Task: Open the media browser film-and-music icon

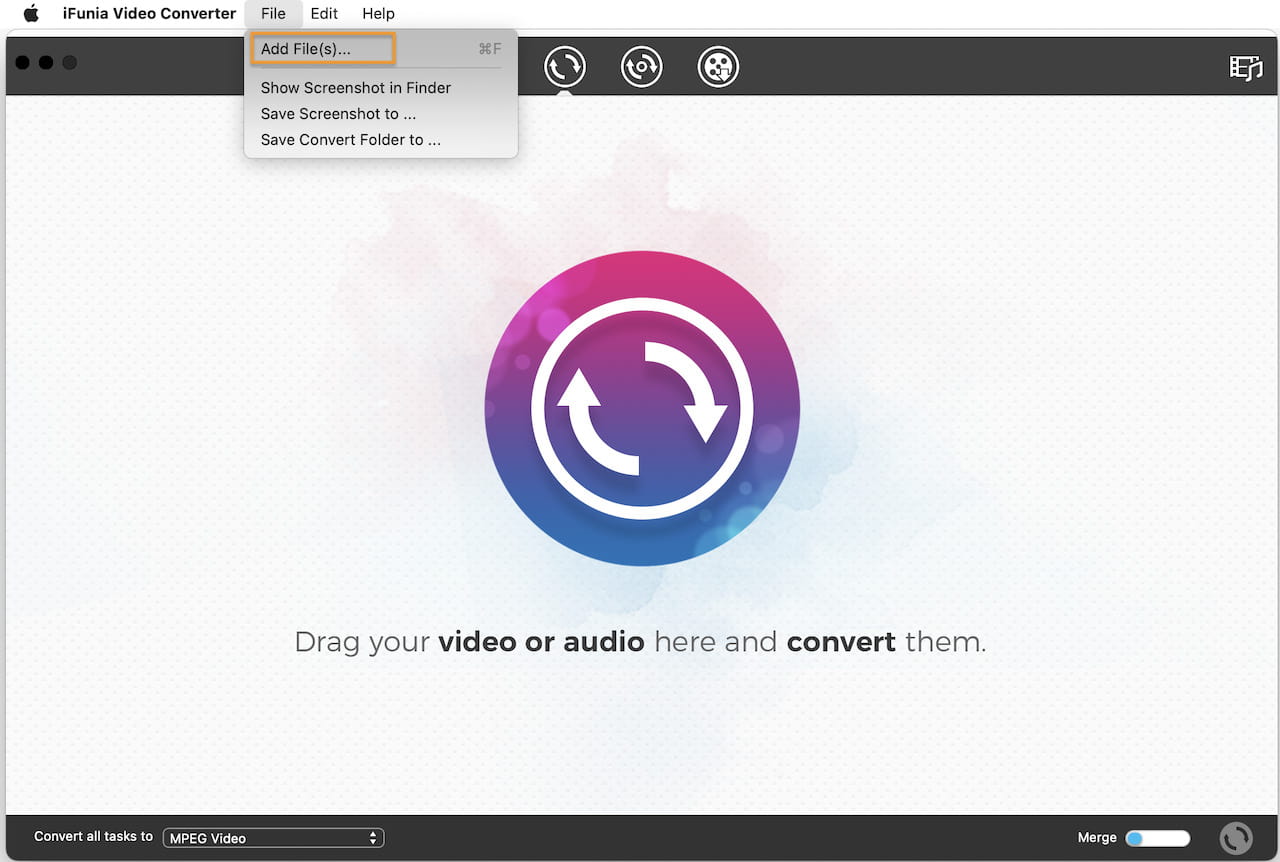Action: (x=1245, y=67)
